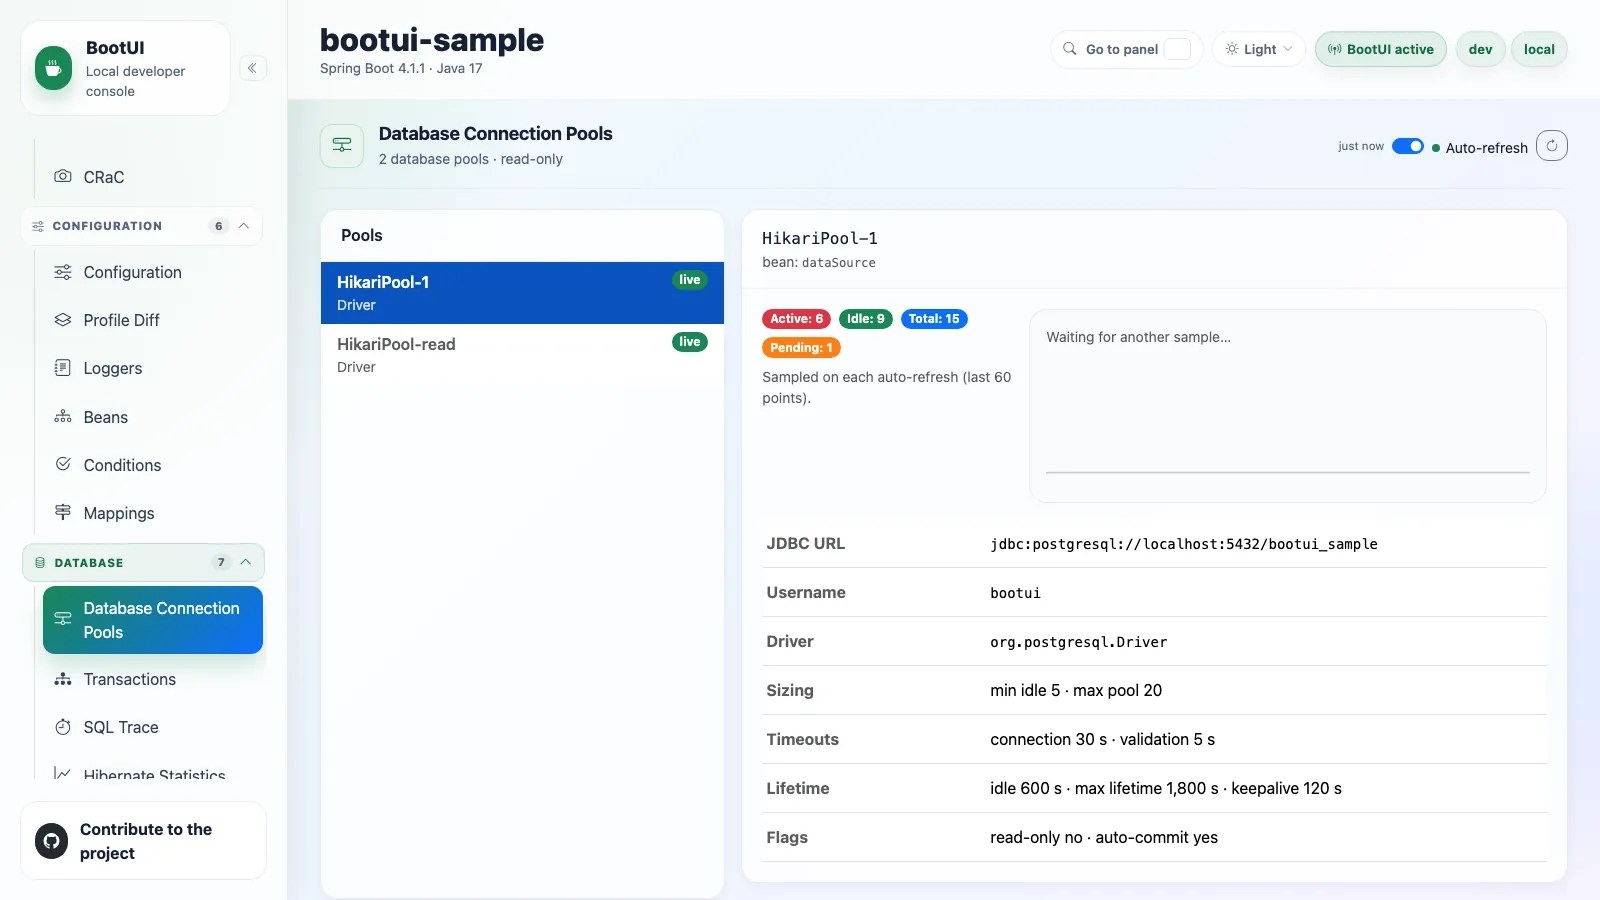The width and height of the screenshot is (1600, 900).
Task: Select the HikariPool-read pool row
Action: (522, 355)
